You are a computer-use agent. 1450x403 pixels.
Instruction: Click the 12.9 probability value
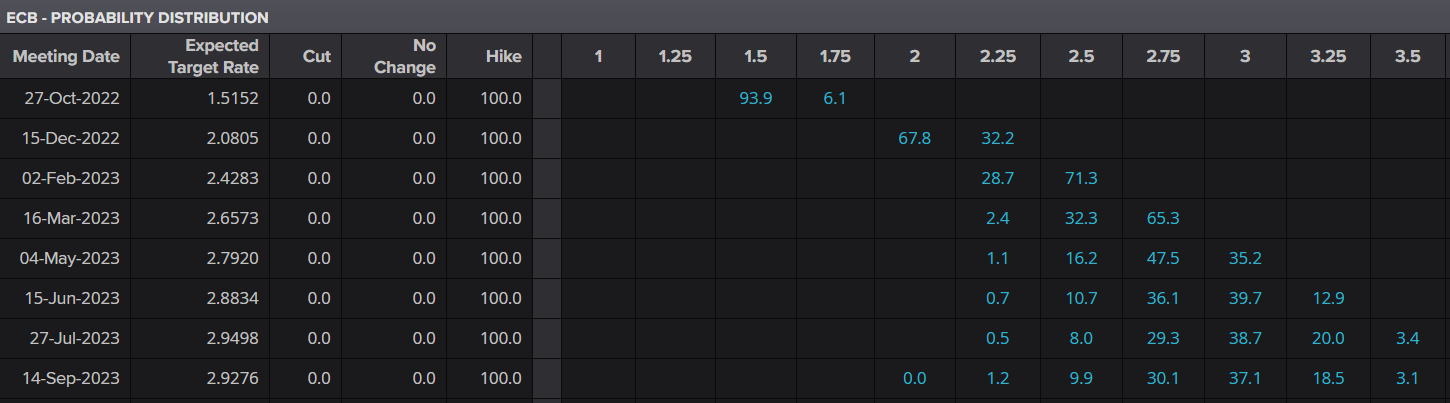coord(1327,298)
